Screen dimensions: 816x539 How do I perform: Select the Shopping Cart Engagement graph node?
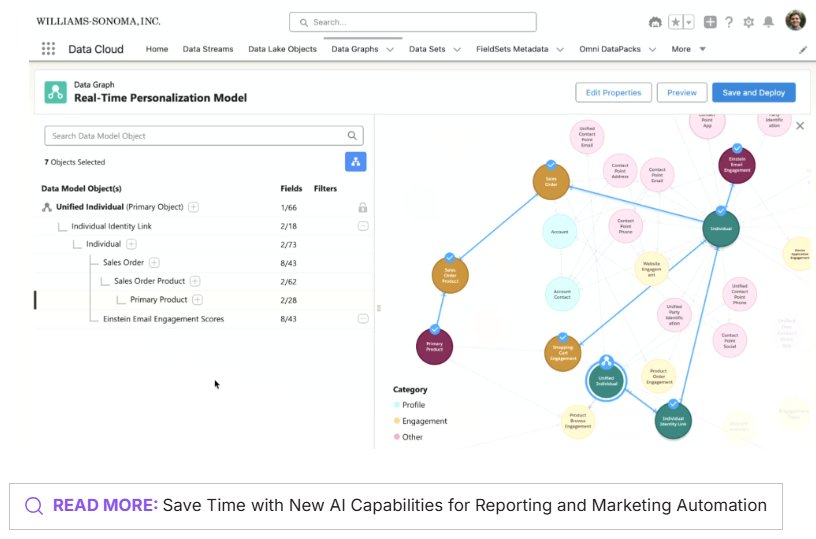[x=563, y=353]
